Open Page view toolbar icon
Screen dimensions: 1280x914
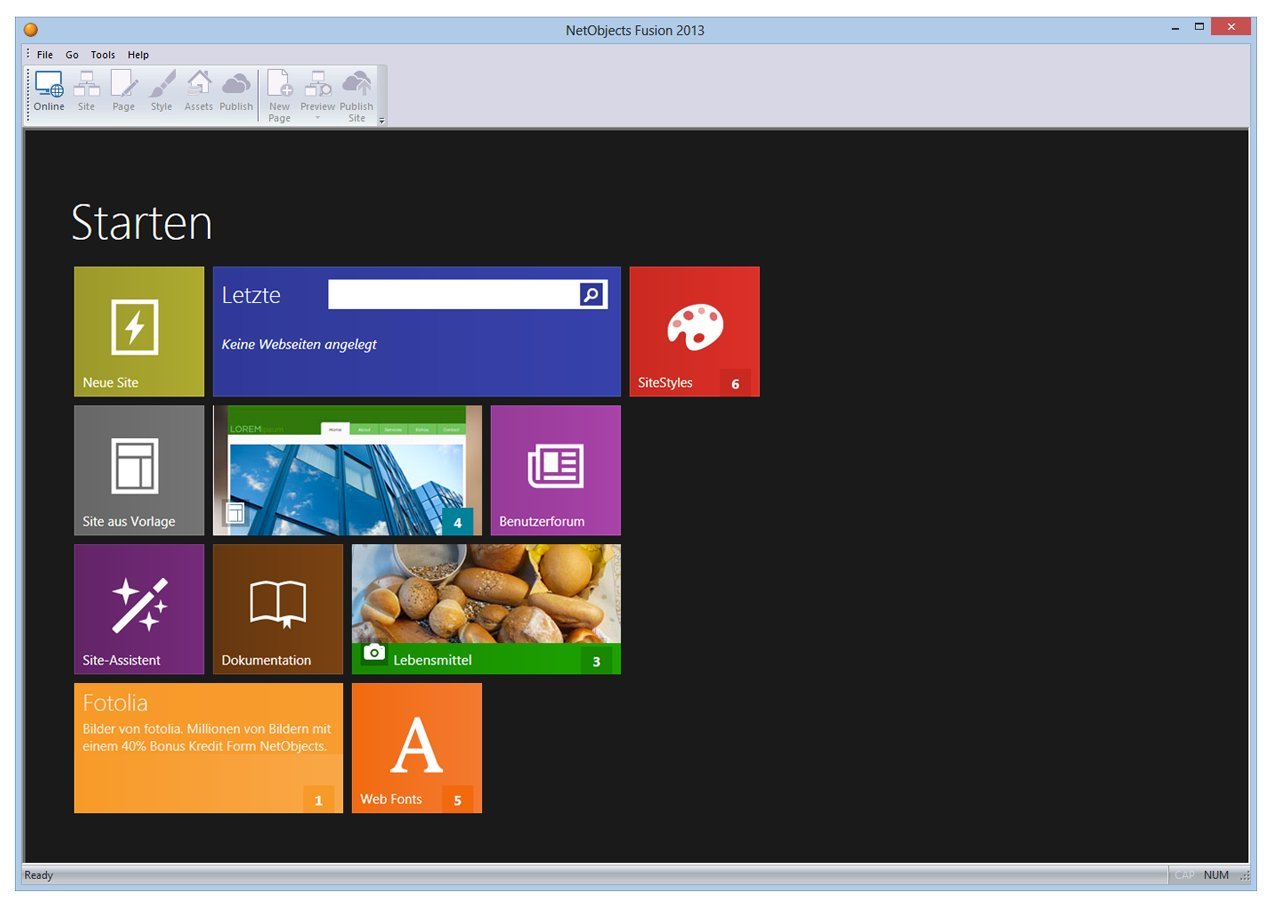coord(123,91)
